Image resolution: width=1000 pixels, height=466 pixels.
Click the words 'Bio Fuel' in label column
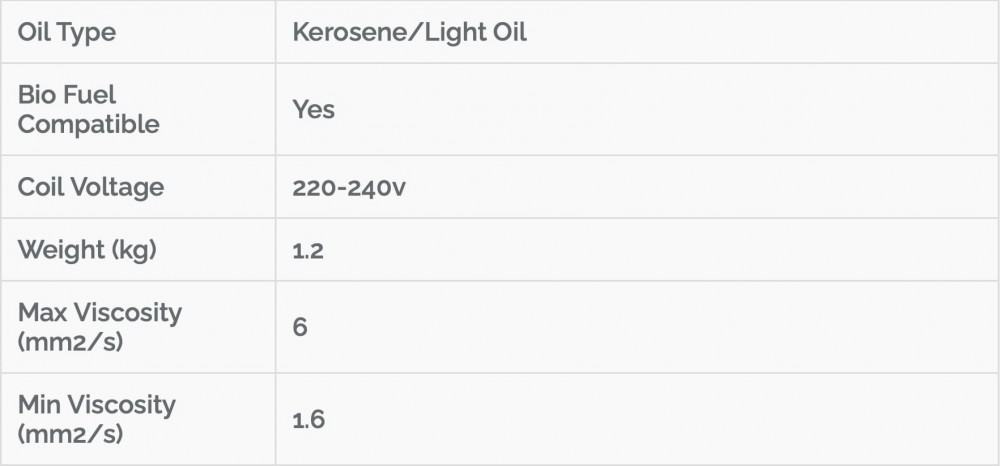click(67, 94)
